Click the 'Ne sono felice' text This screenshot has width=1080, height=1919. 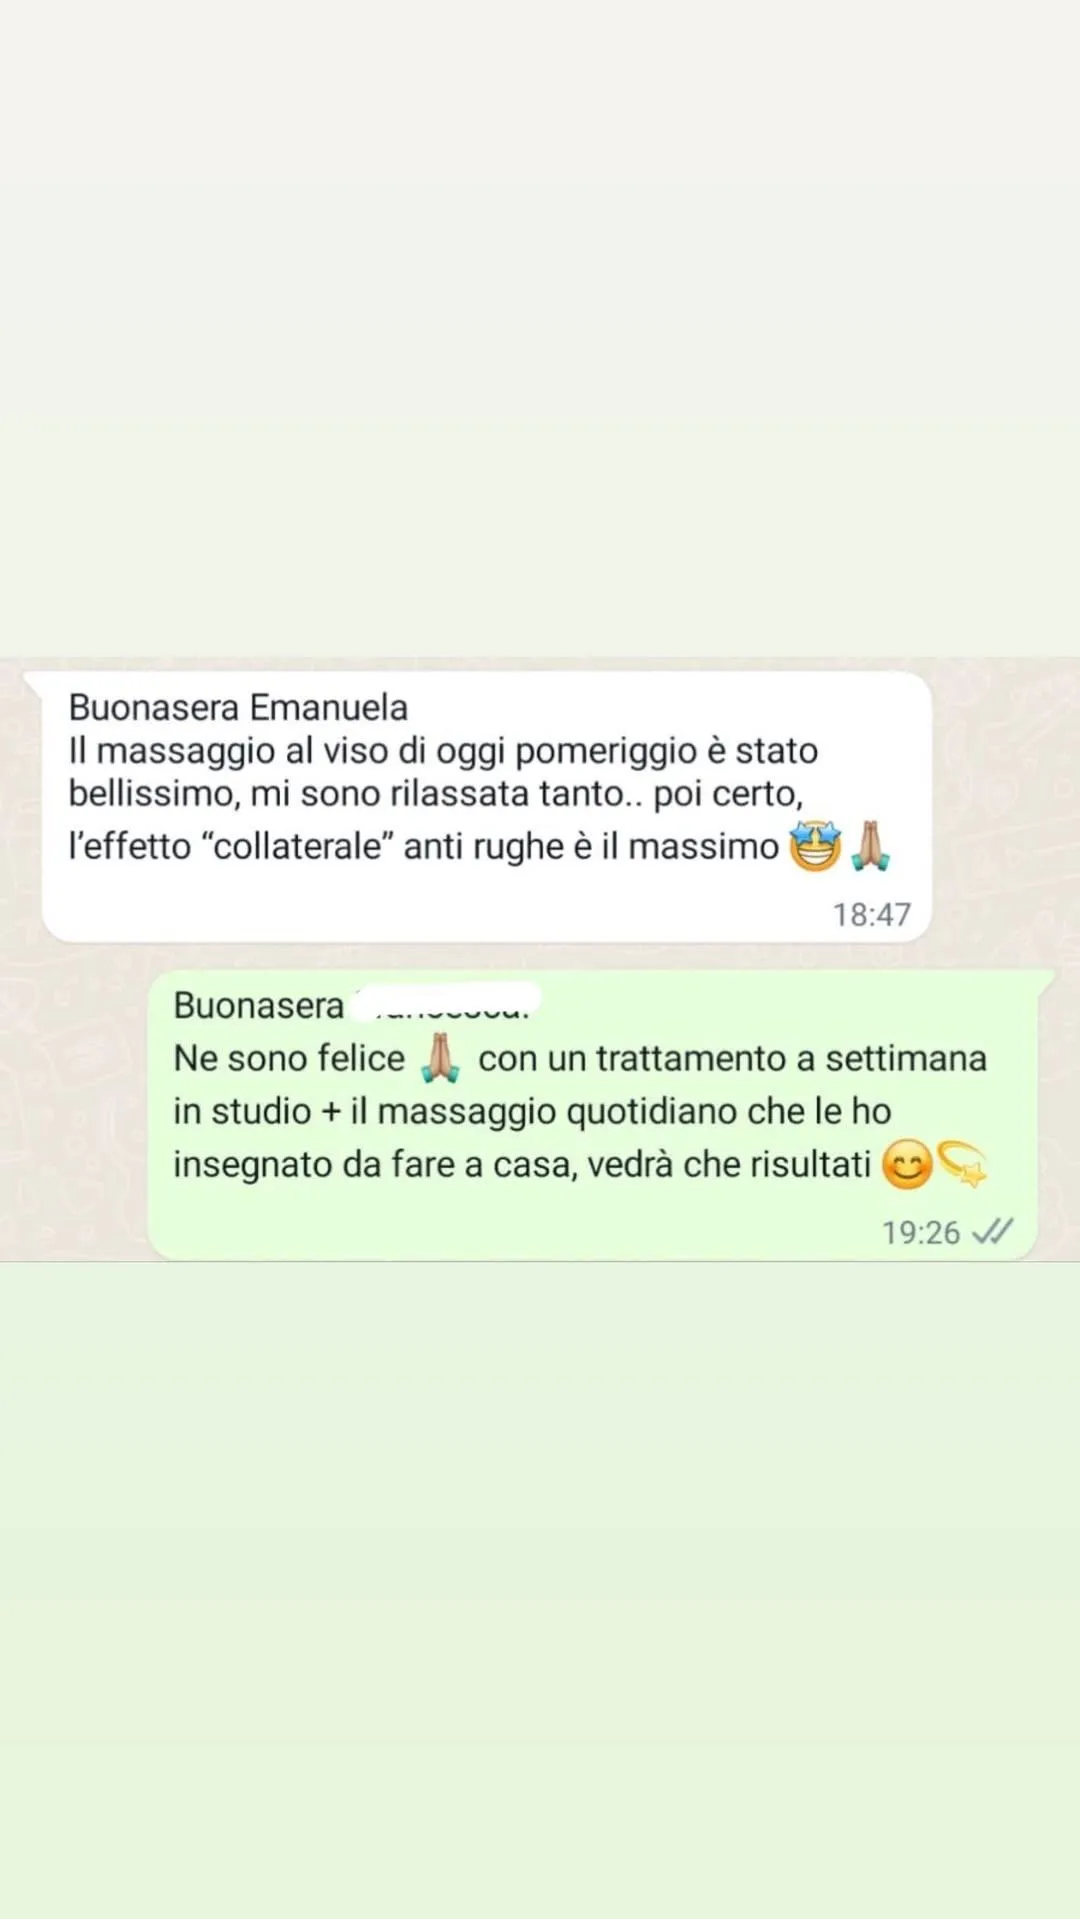[289, 1058]
